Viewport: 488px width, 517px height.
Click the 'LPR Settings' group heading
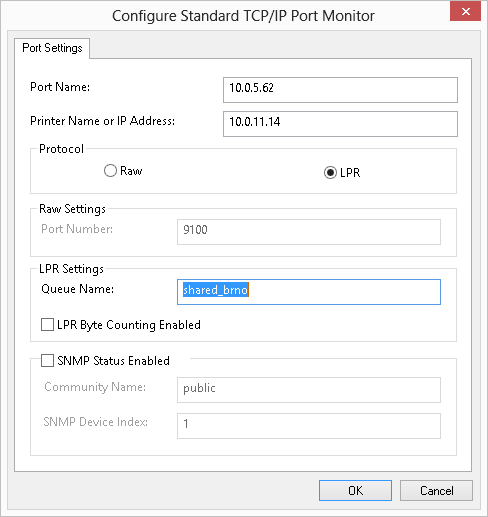(71, 269)
